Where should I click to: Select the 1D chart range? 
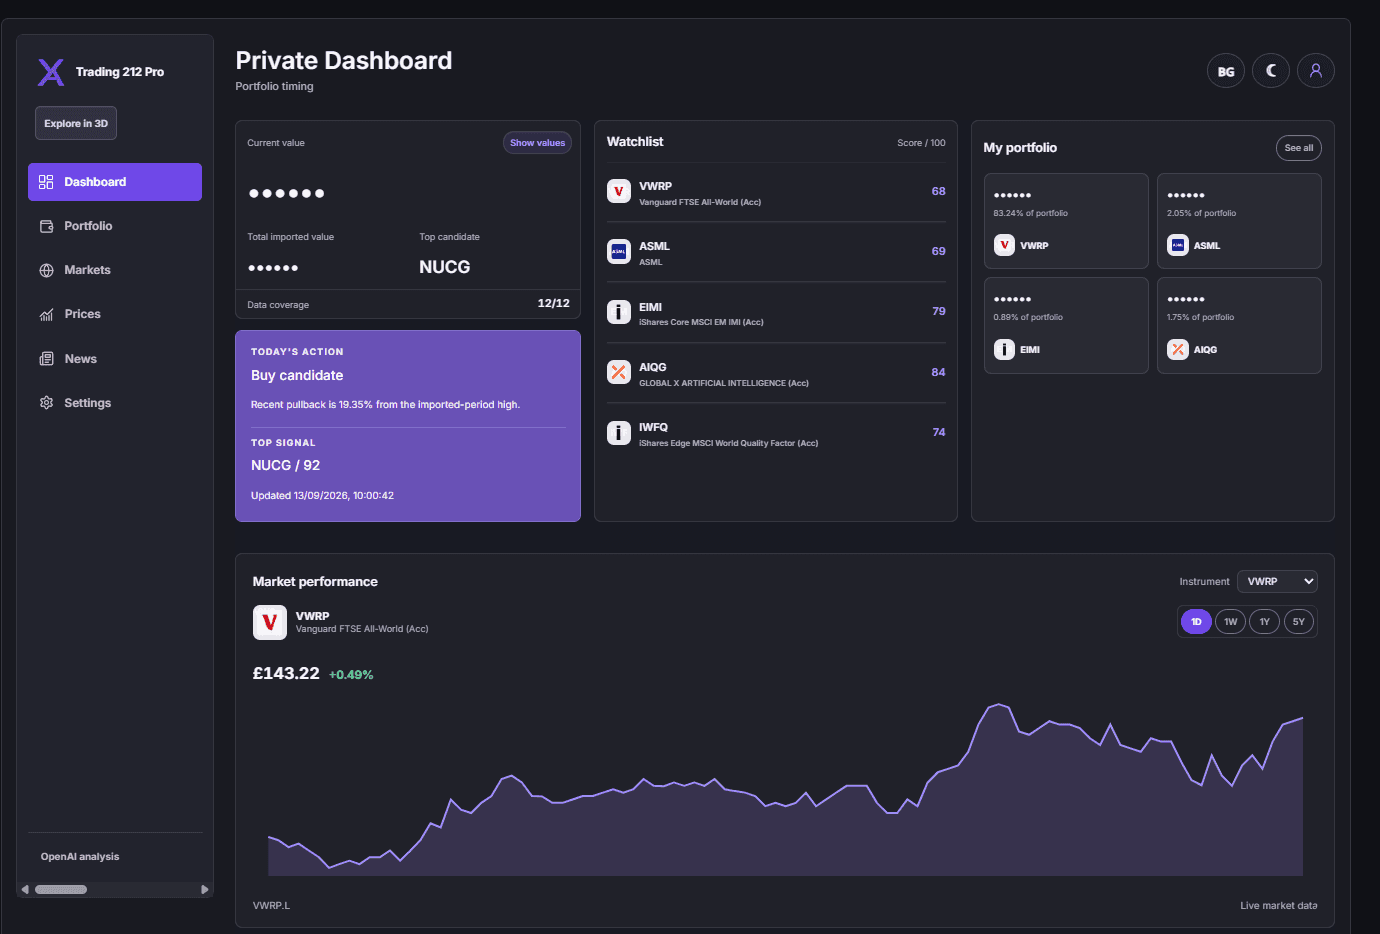[1196, 622]
